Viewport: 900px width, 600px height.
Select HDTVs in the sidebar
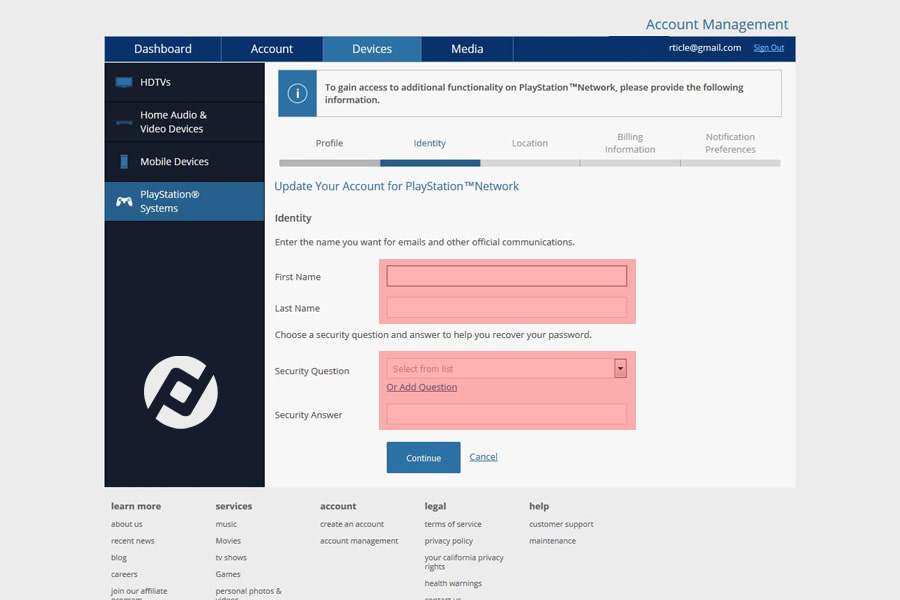click(184, 82)
